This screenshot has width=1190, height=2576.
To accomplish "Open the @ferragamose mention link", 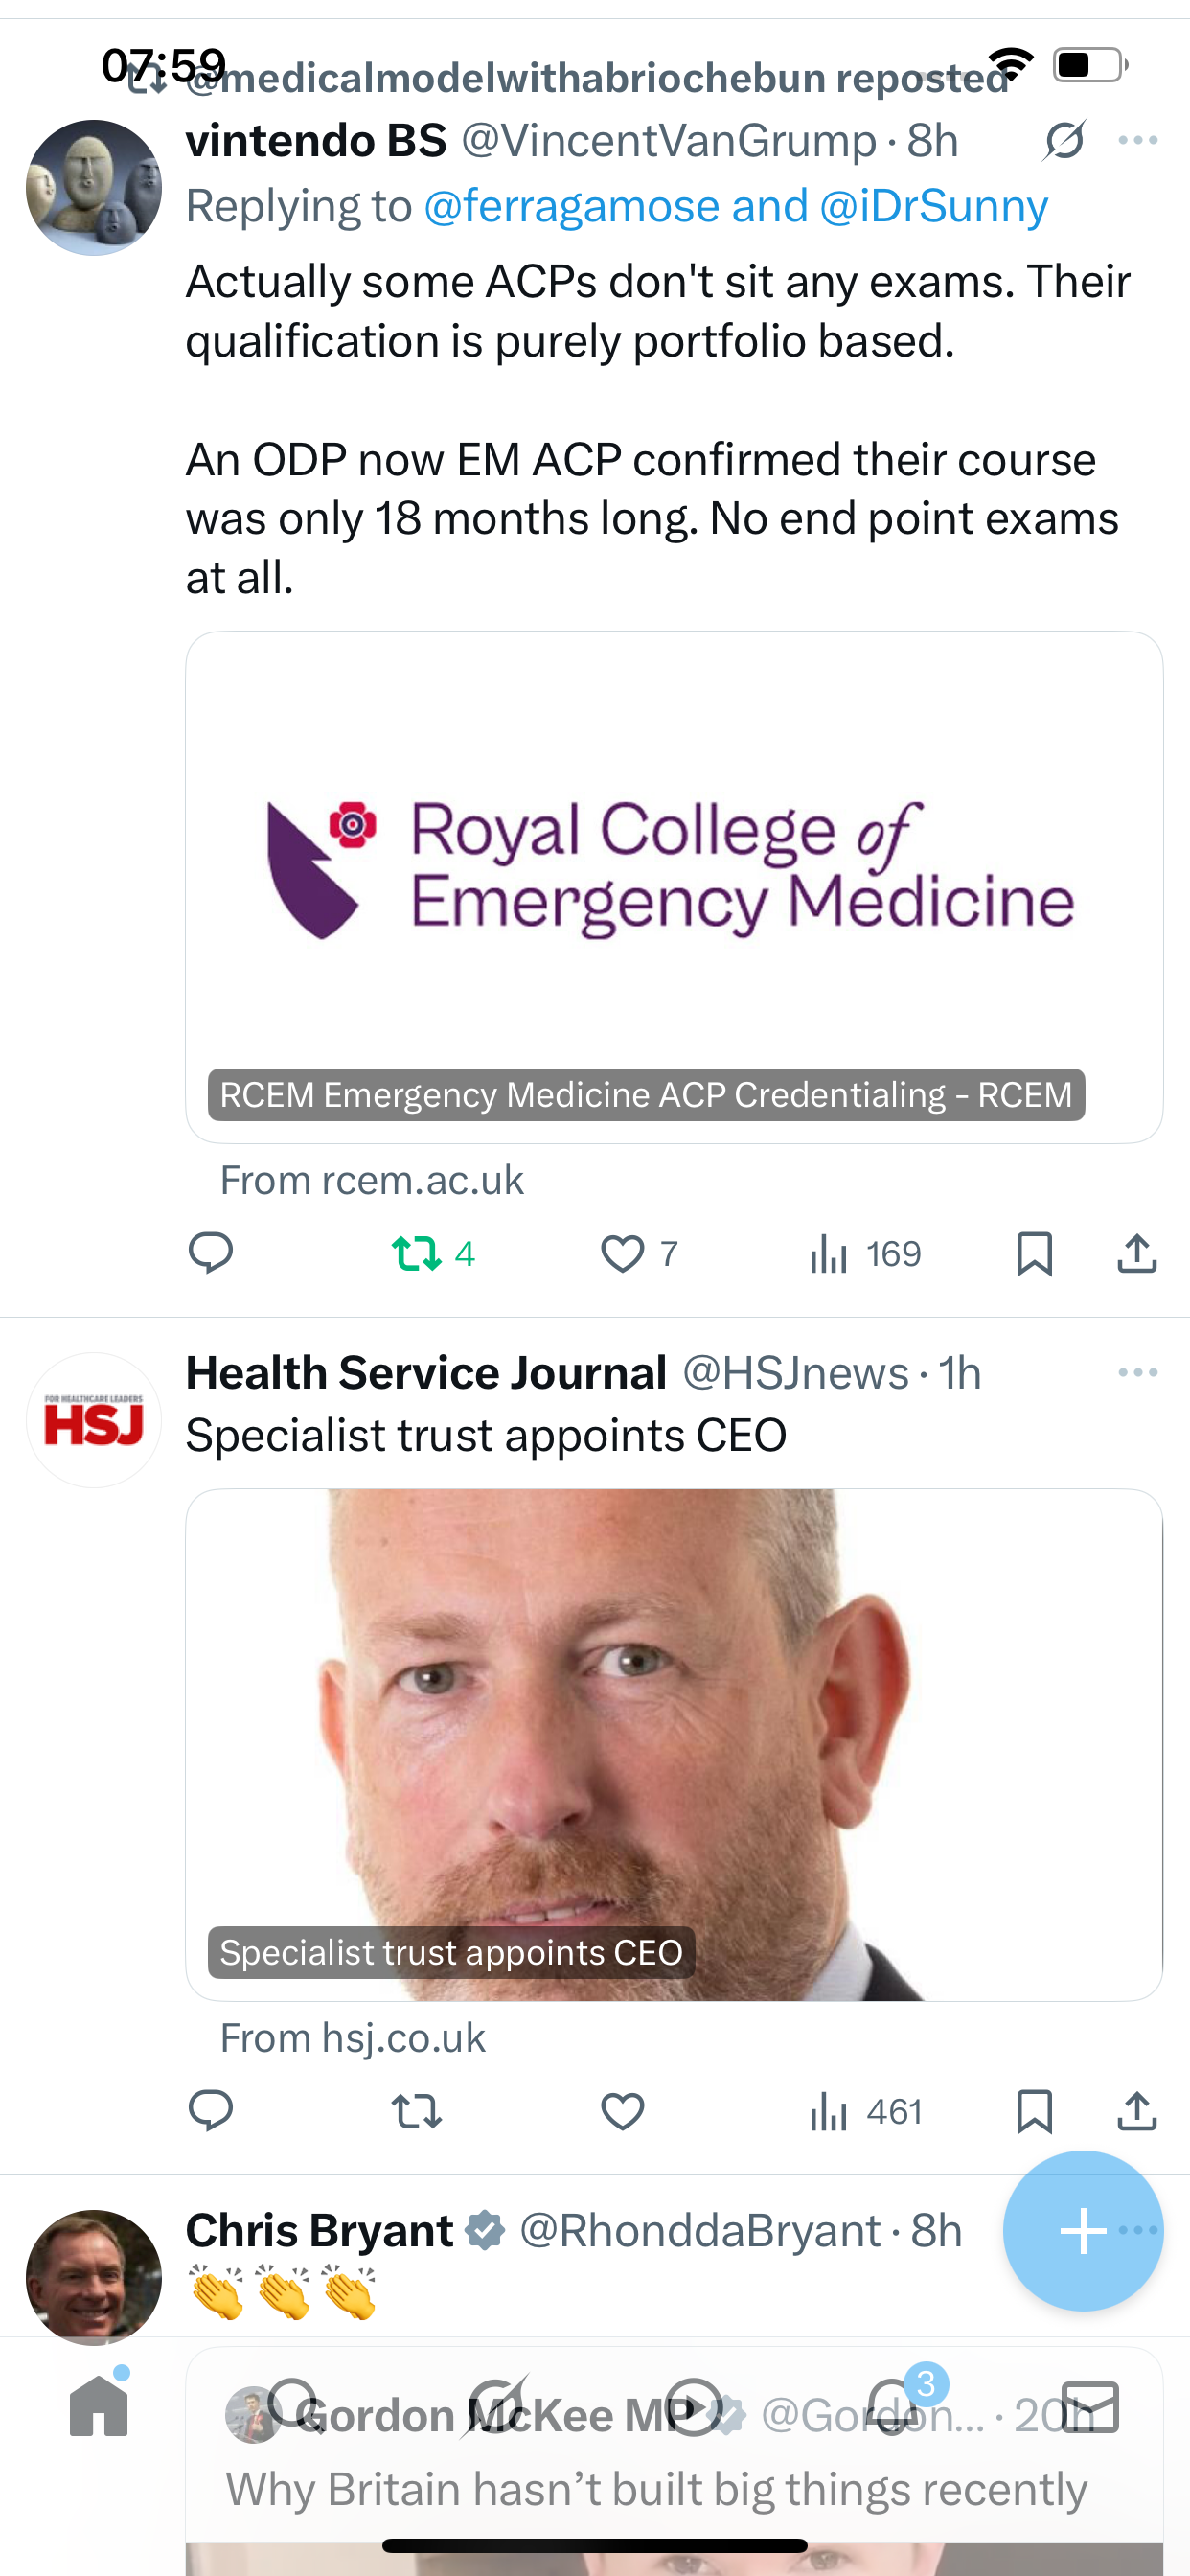I will point(571,207).
